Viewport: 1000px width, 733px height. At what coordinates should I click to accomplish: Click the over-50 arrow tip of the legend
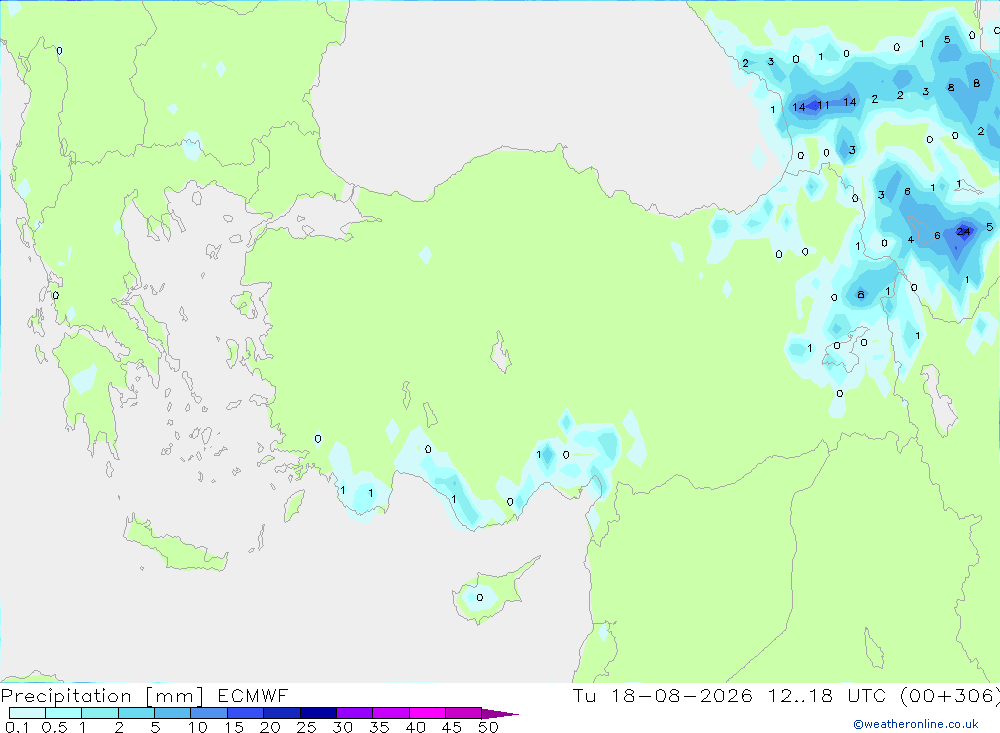click(500, 713)
